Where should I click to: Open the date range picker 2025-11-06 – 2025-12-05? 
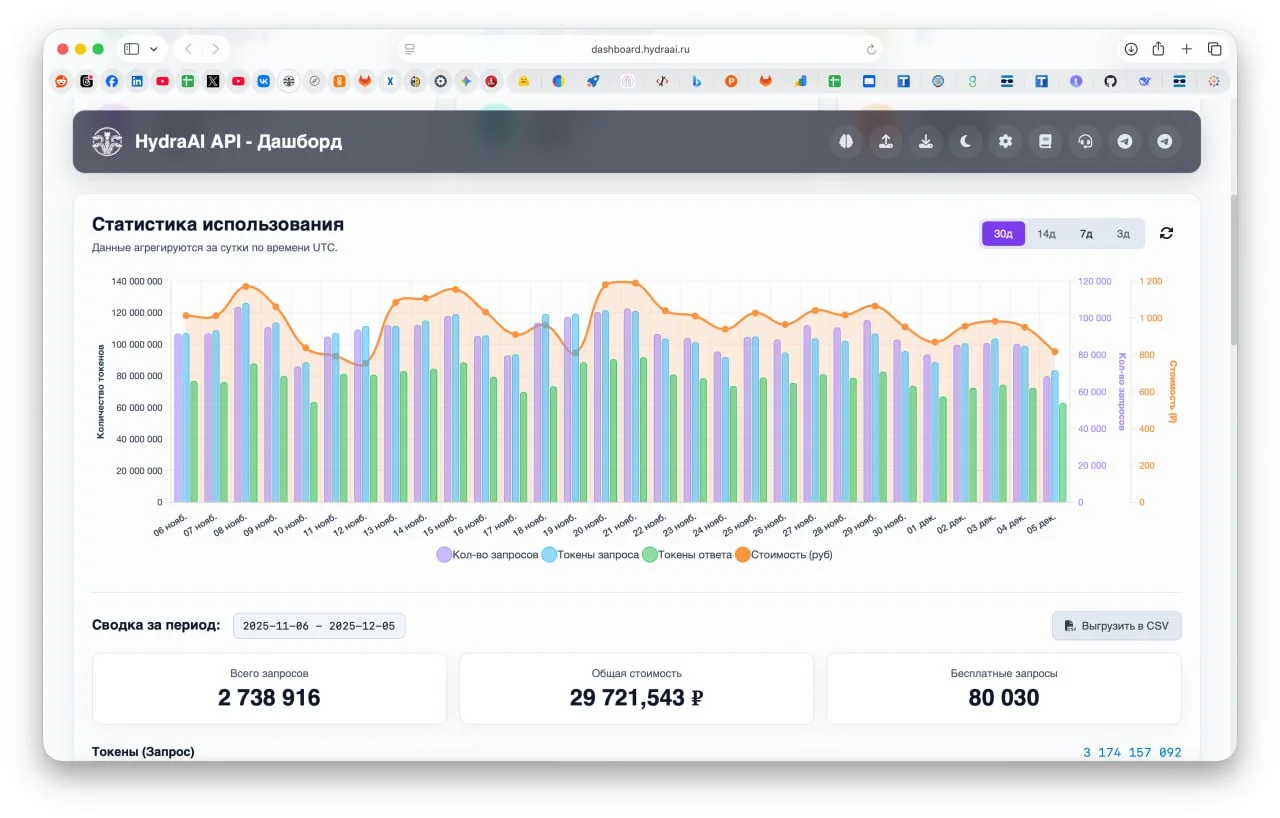pyautogui.click(x=319, y=626)
